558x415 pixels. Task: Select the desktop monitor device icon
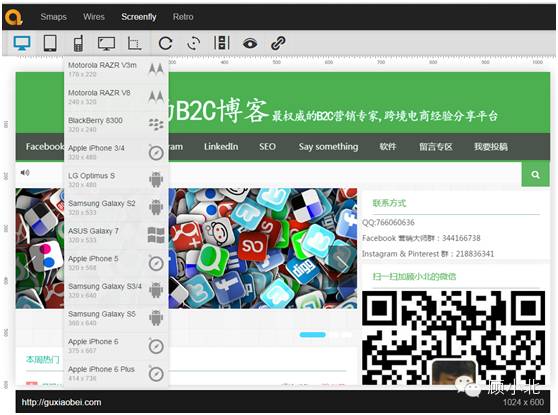(22, 43)
